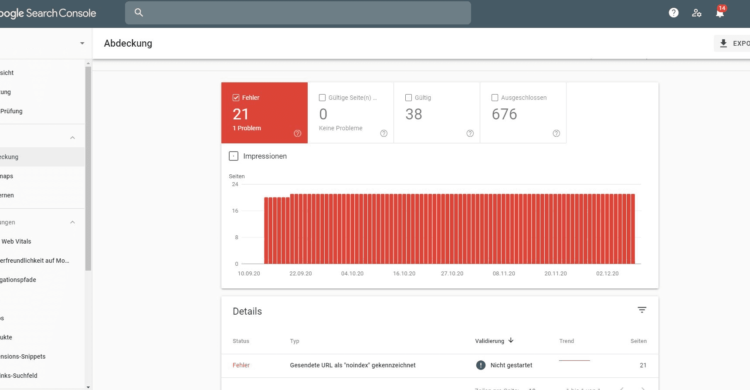This screenshot has width=750, height=390.
Task: Click the 22.09.20 date label on chart
Action: point(300,274)
